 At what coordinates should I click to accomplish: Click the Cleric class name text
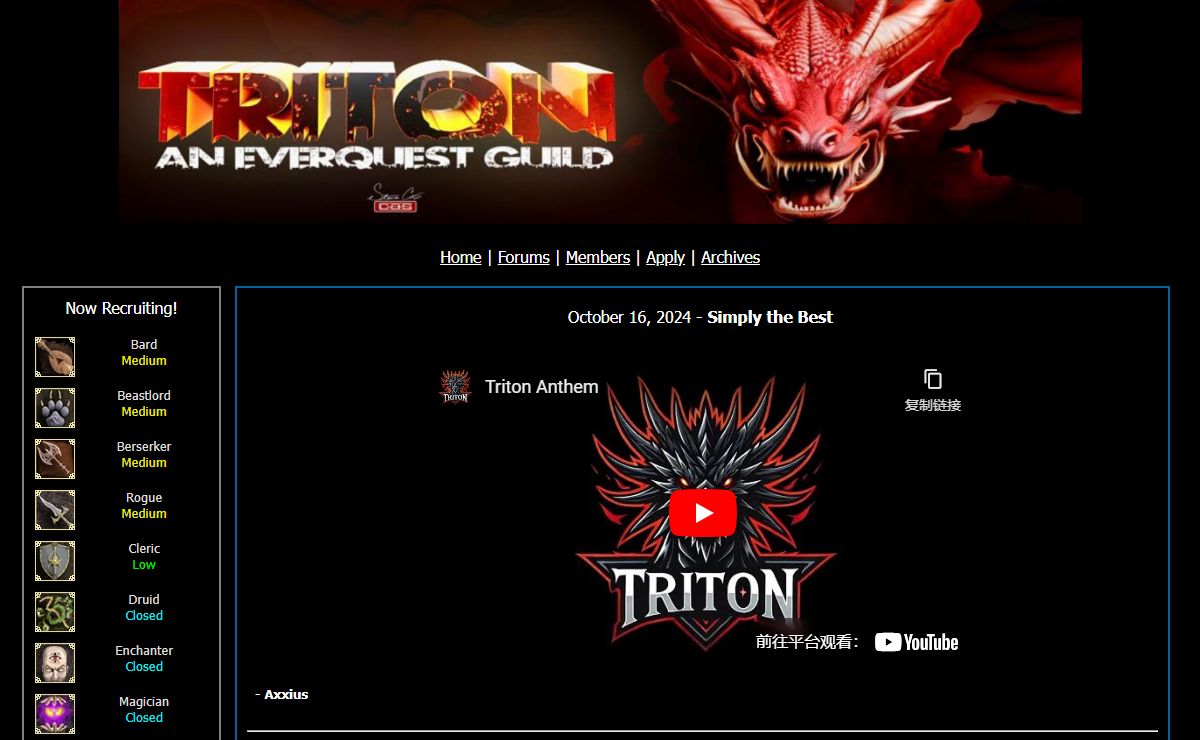pos(144,548)
